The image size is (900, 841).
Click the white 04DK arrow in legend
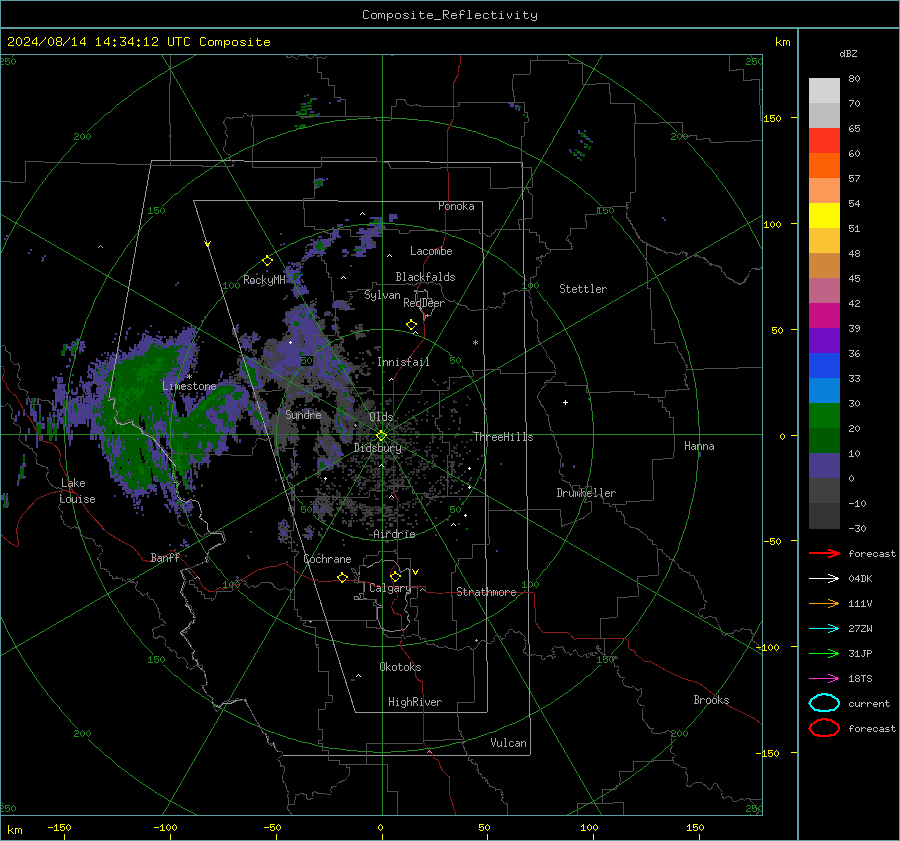pos(824,579)
